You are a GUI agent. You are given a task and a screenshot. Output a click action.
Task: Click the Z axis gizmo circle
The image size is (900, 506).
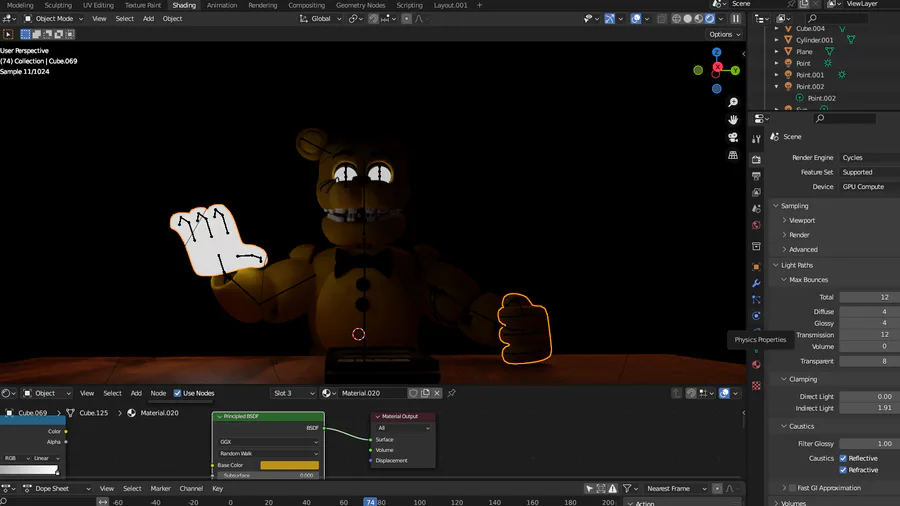716,52
